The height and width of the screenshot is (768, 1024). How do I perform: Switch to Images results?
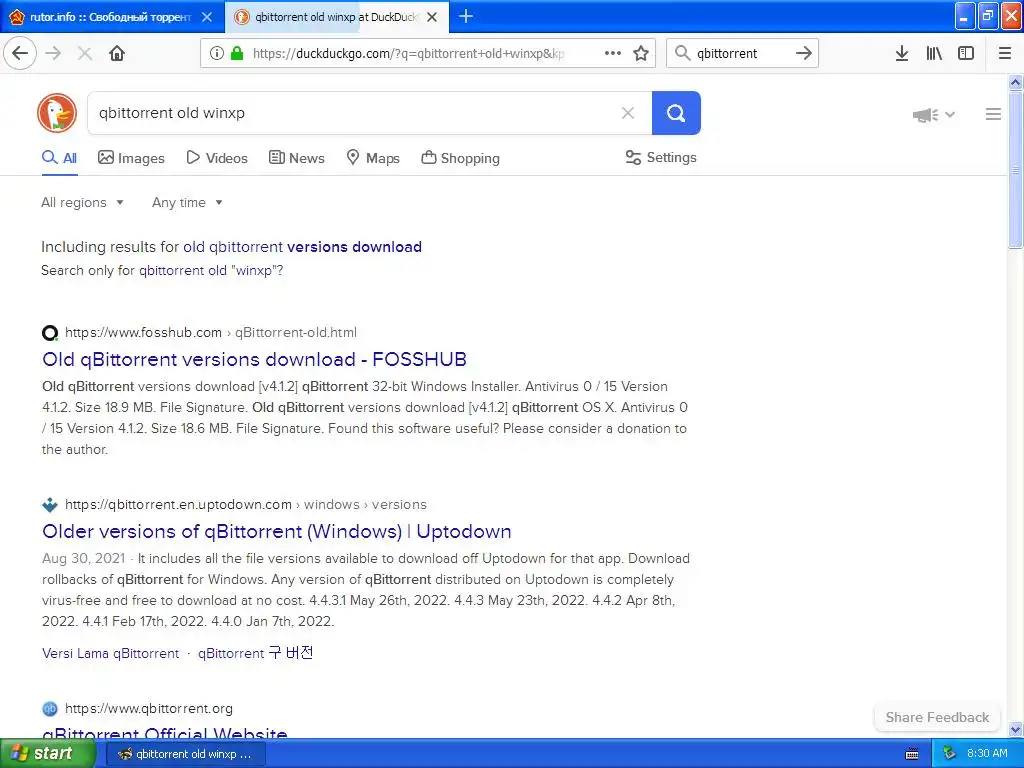(131, 158)
